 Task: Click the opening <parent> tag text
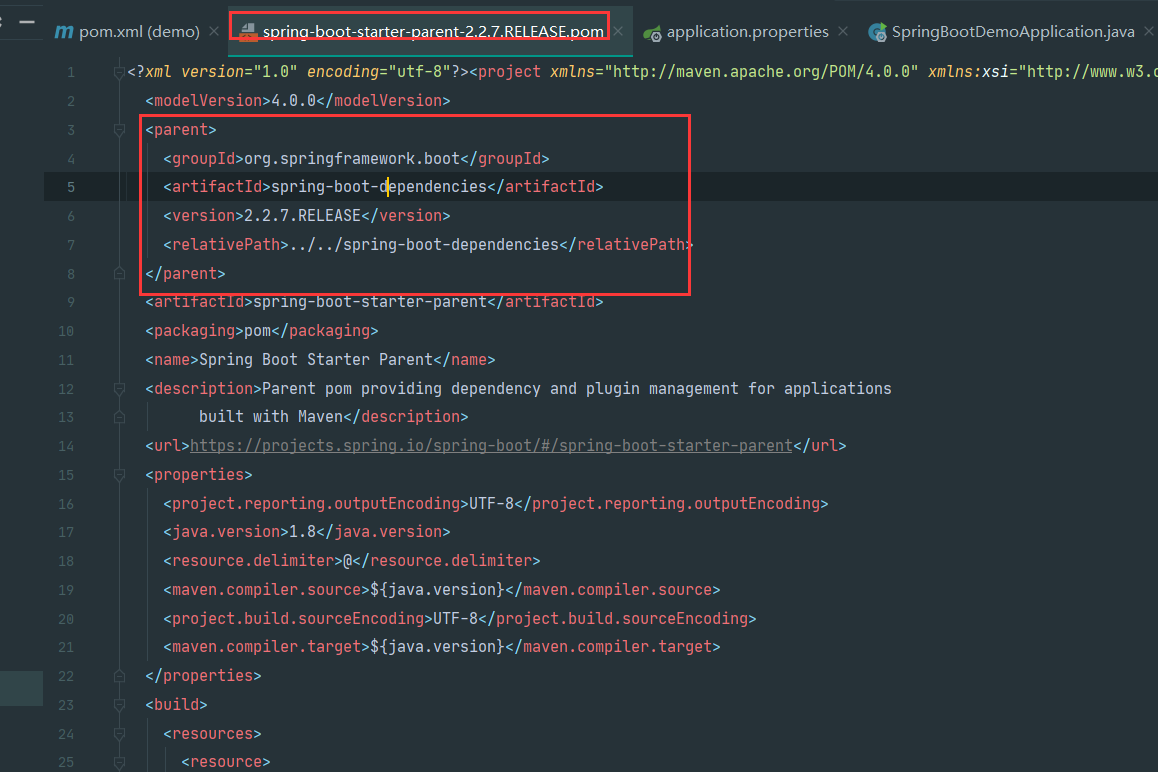(x=181, y=130)
